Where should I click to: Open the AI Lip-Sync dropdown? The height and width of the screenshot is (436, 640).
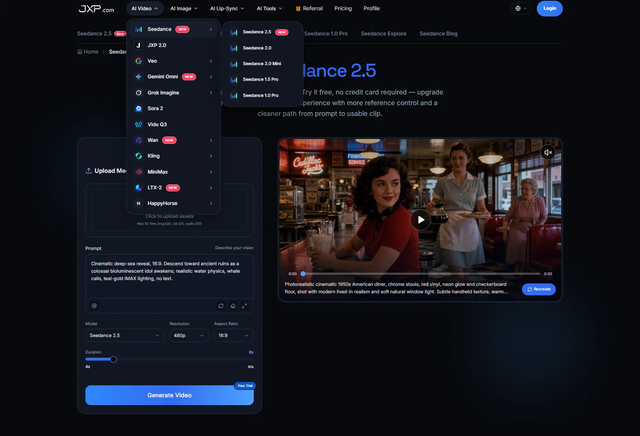pos(227,9)
